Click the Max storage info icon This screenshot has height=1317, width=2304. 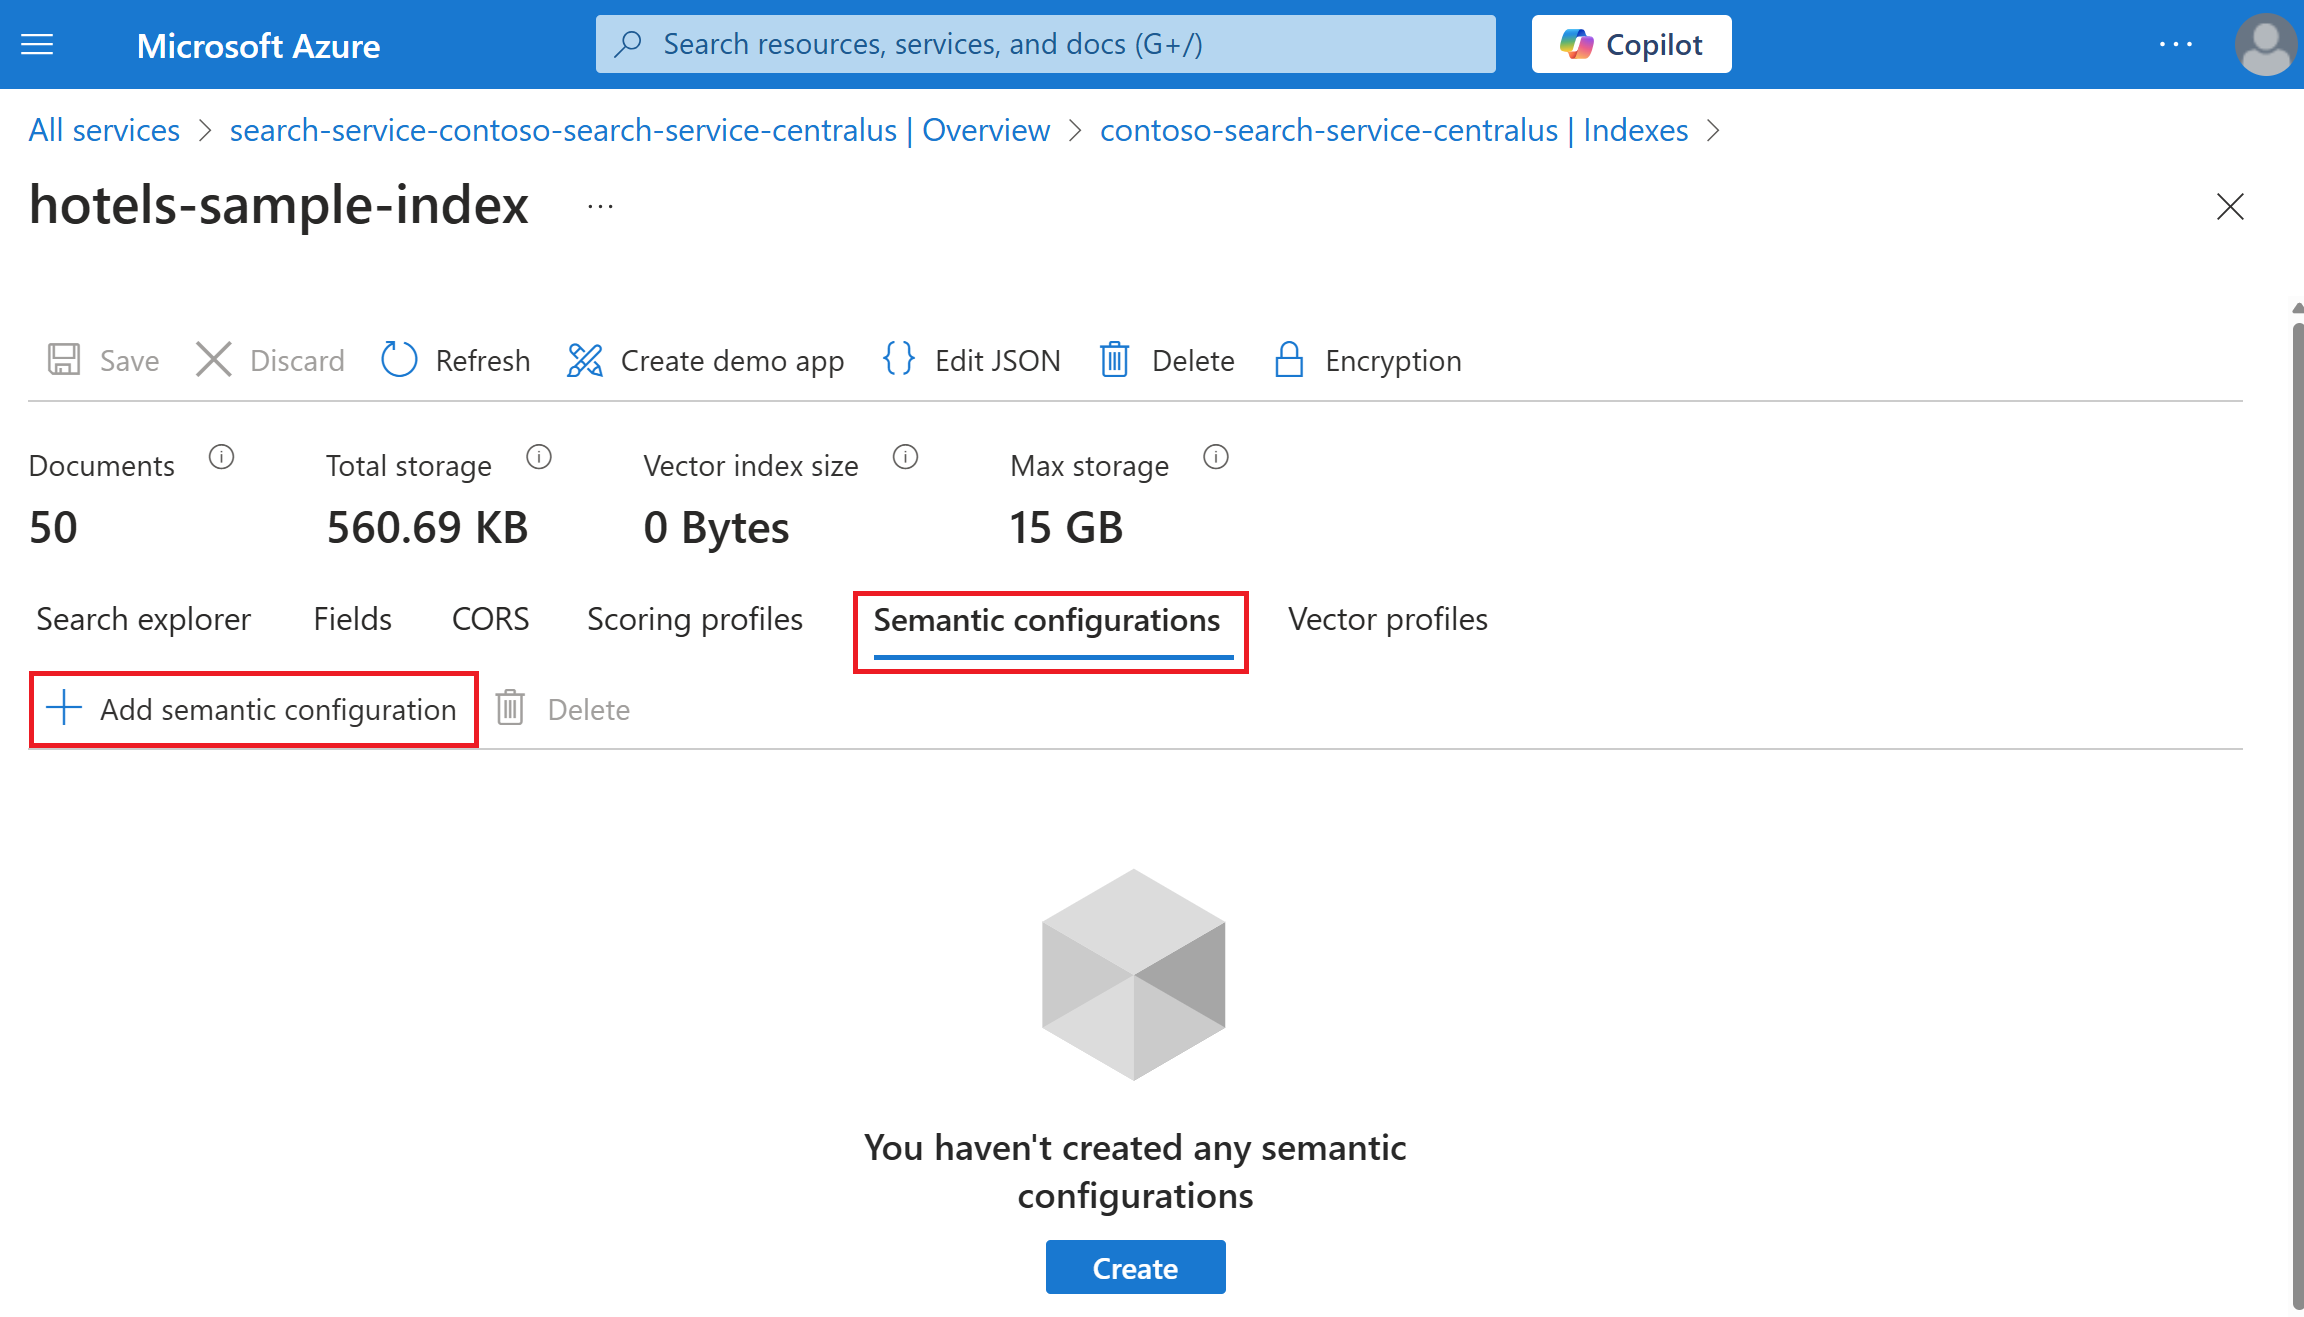(x=1215, y=458)
